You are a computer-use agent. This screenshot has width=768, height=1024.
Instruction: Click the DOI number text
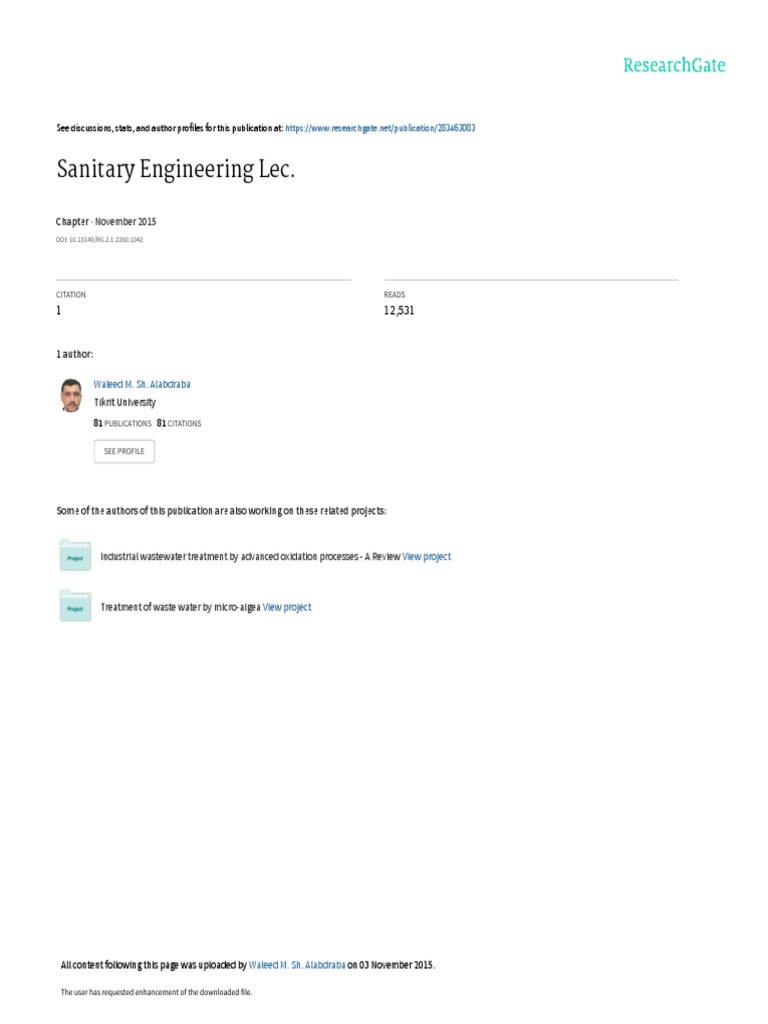tap(99, 240)
